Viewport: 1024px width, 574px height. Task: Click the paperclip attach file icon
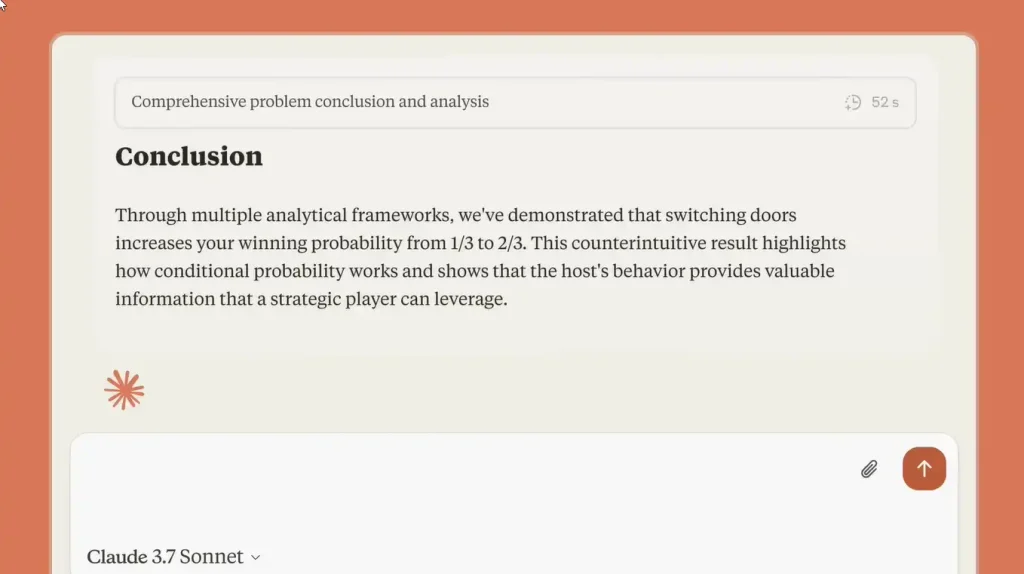click(x=869, y=469)
